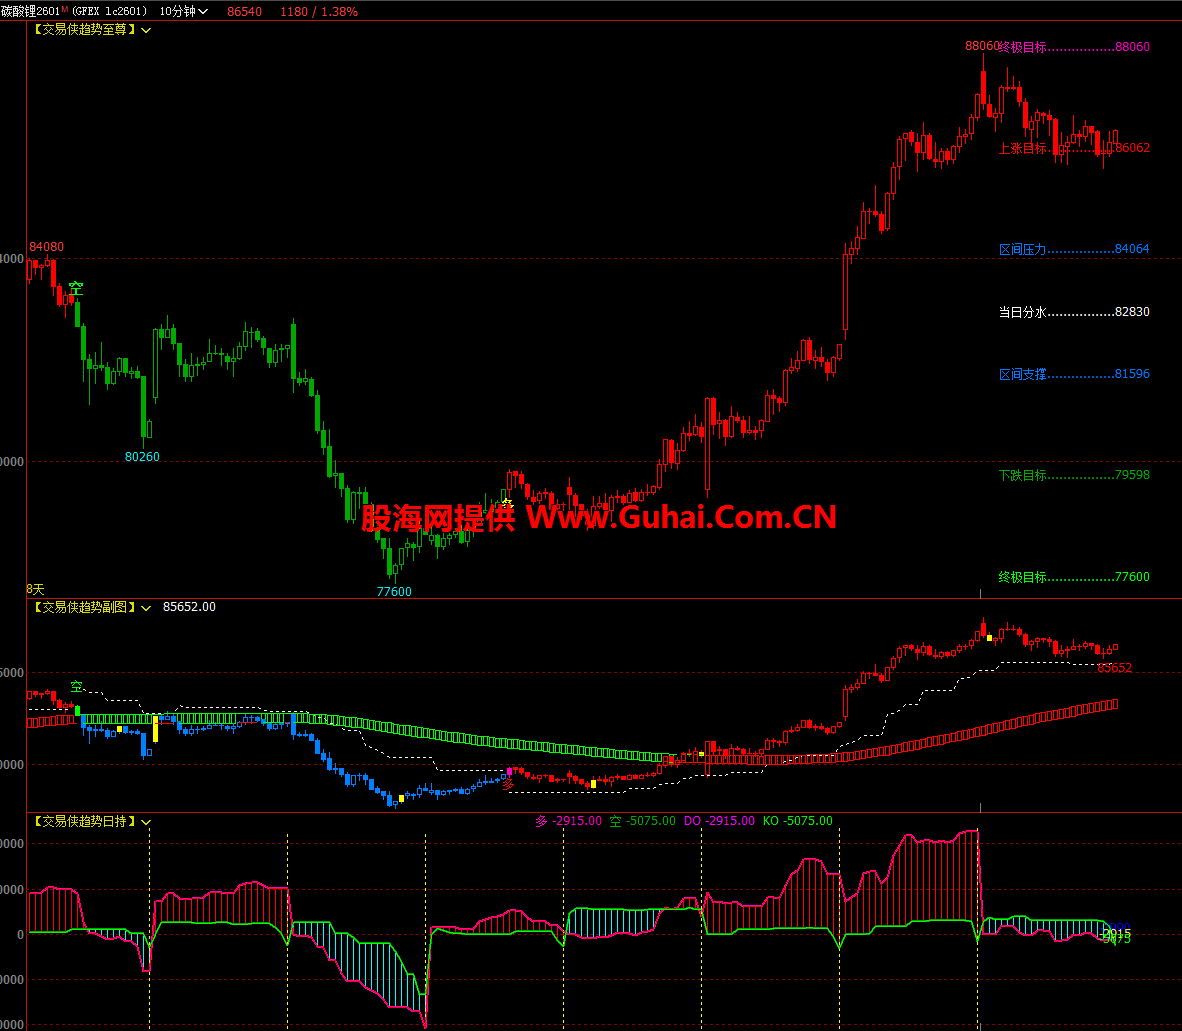Viewport: 1182px width, 1031px height.
Task: Open the Www.Guhai.Com.CN watermark link
Action: tap(680, 516)
